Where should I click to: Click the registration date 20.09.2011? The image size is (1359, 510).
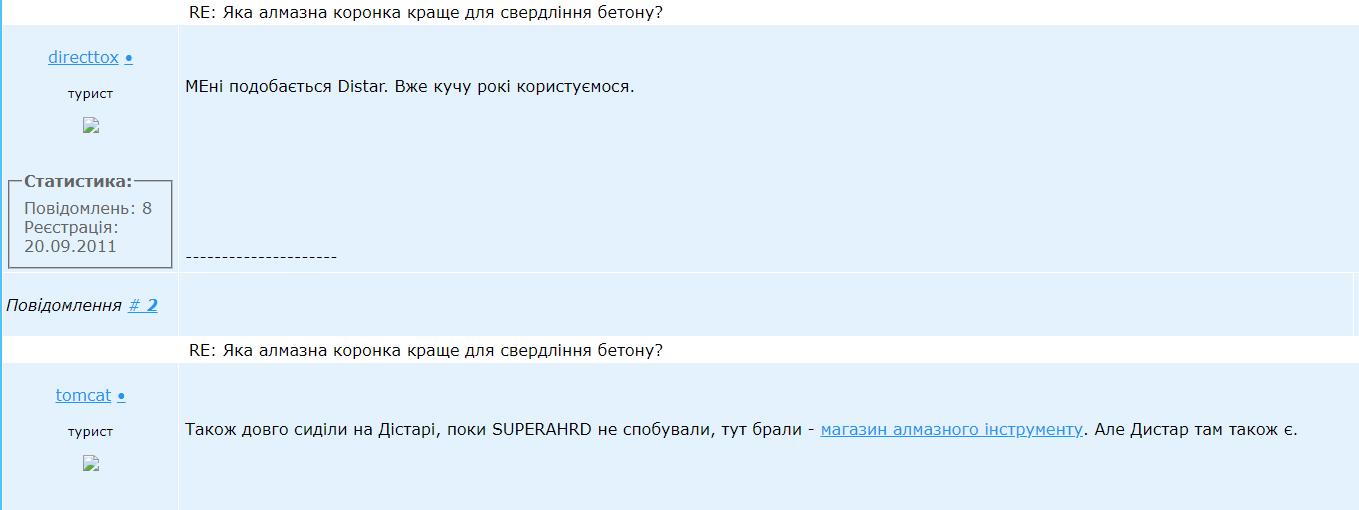(70, 246)
